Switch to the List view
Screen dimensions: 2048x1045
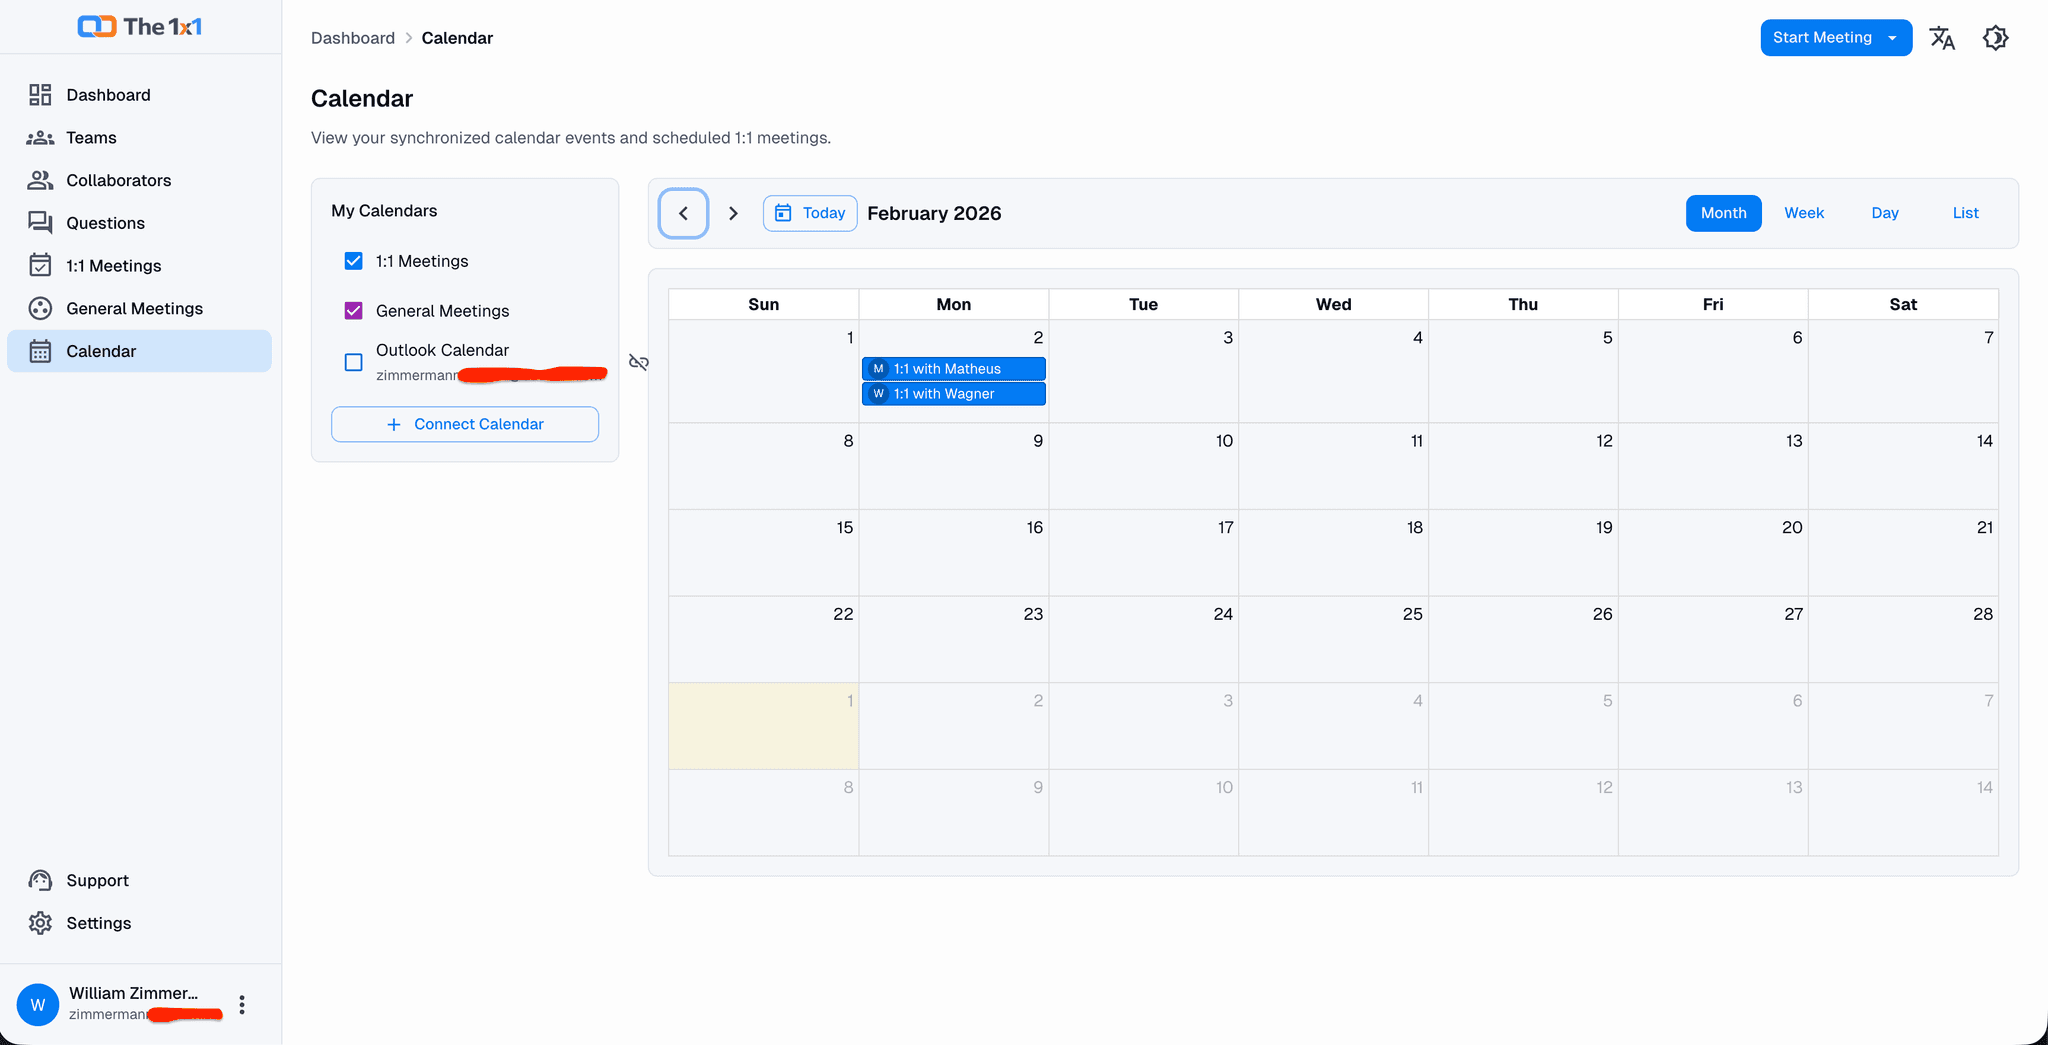1964,213
